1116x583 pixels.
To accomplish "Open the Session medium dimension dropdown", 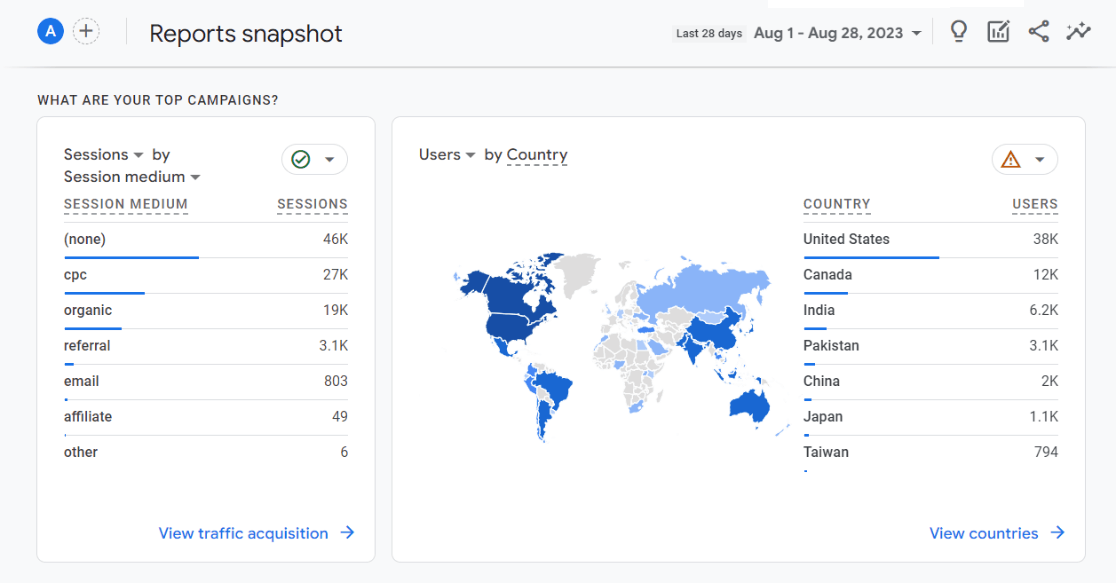I will (131, 177).
